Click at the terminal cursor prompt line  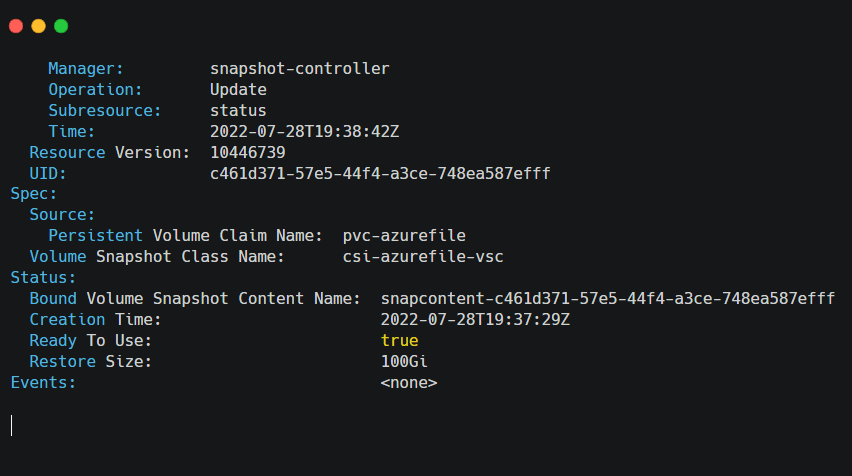(x=11, y=425)
